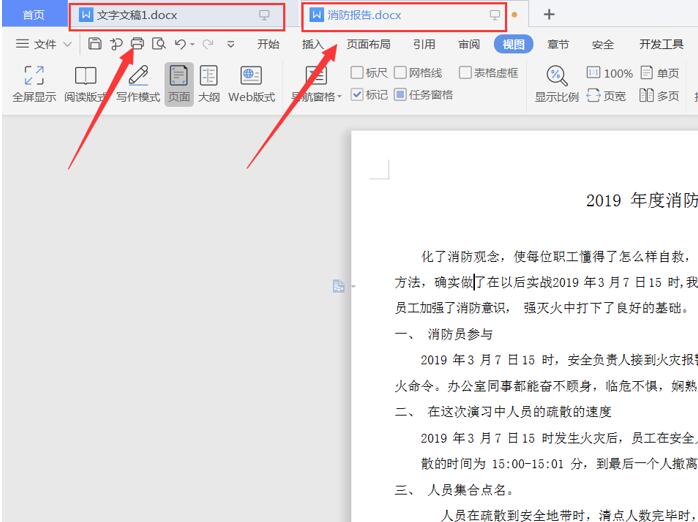
Task: Switch to Web版式 view
Action: click(x=252, y=84)
